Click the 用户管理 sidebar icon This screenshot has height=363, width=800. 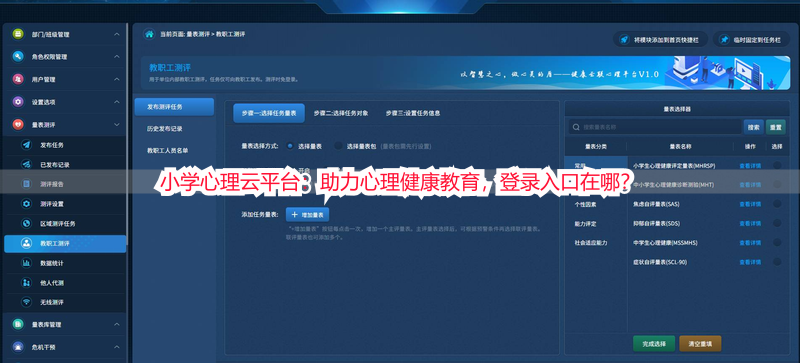pos(18,79)
